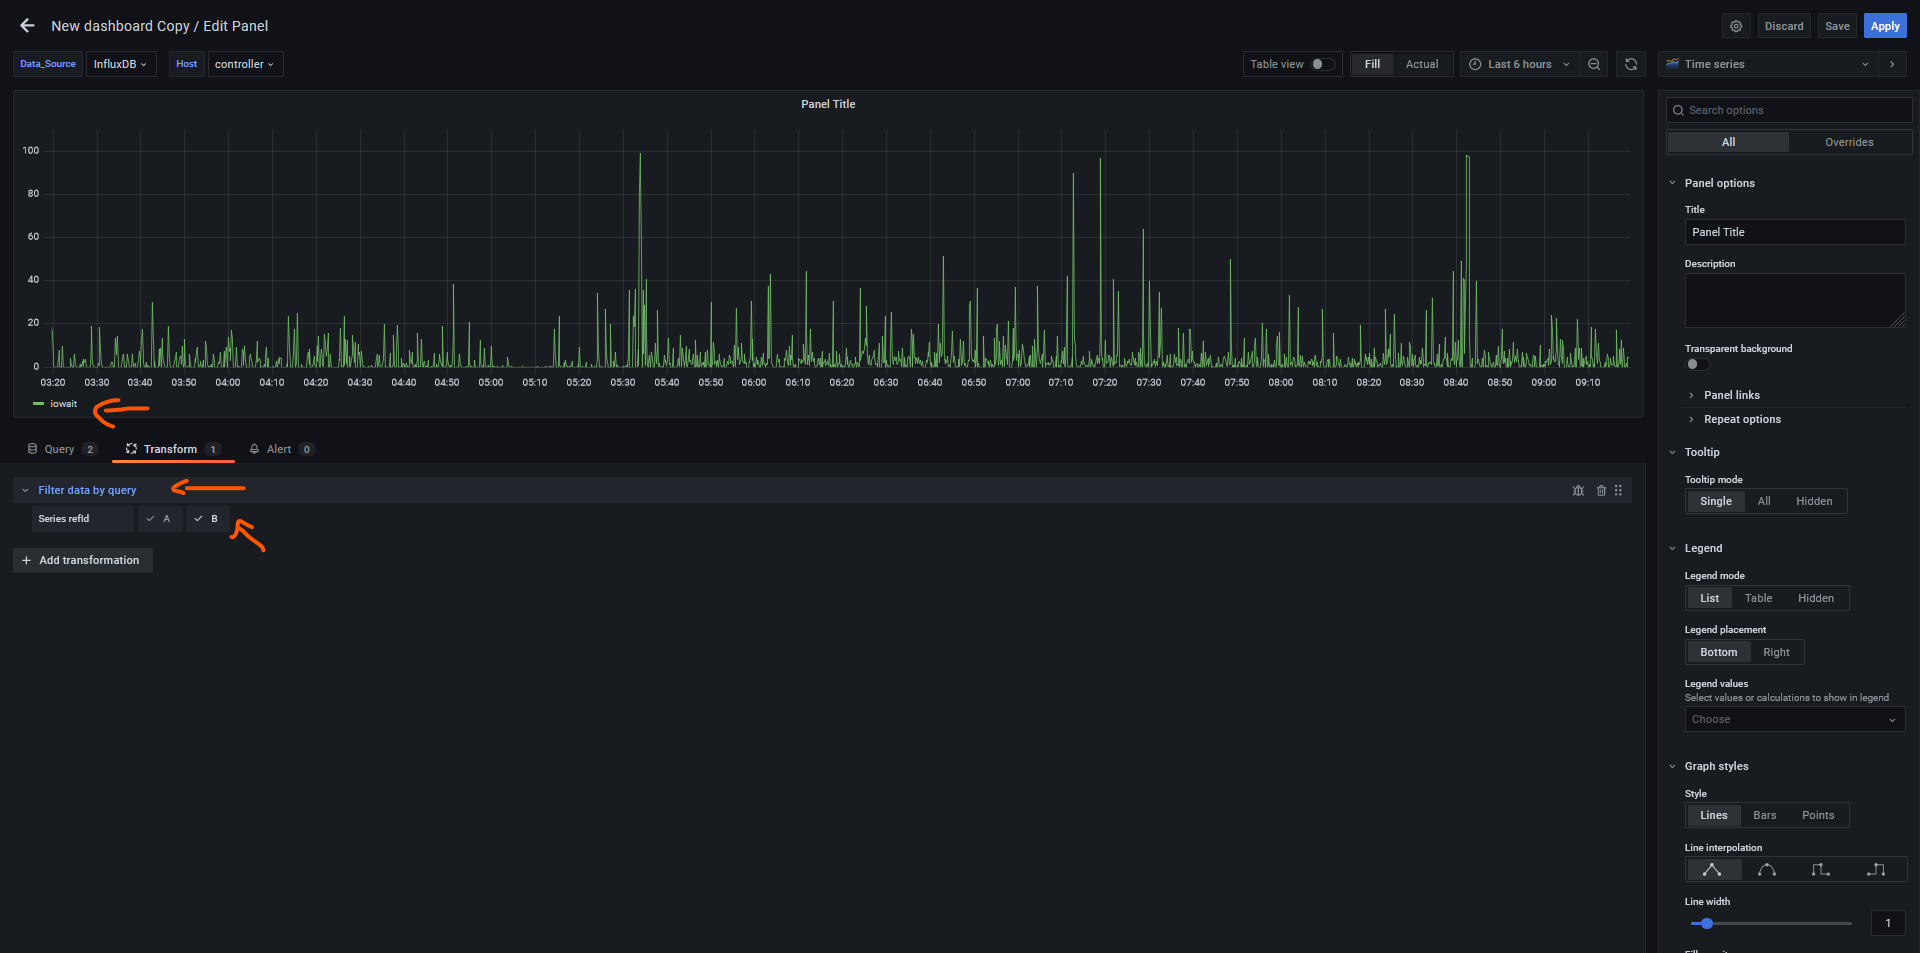Viewport: 1920px width, 953px height.
Task: Delete the Filter data by query transformation
Action: tap(1601, 490)
